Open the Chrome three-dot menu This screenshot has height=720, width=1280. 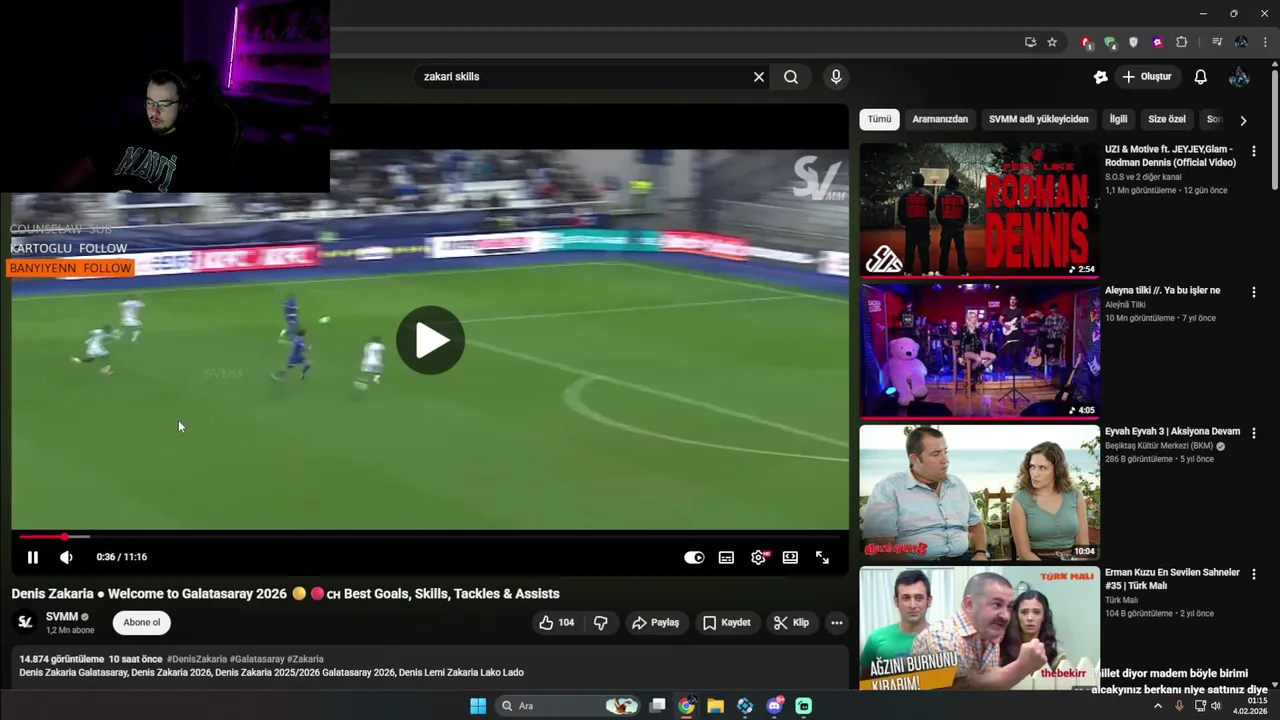click(x=1265, y=42)
